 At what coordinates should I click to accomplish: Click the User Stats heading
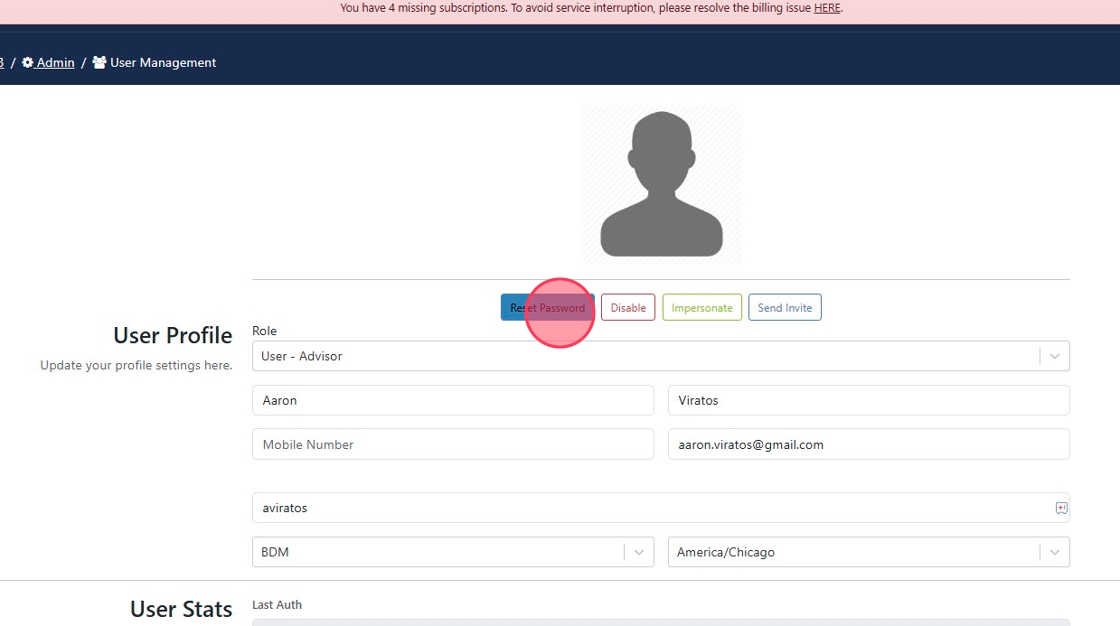(181, 608)
